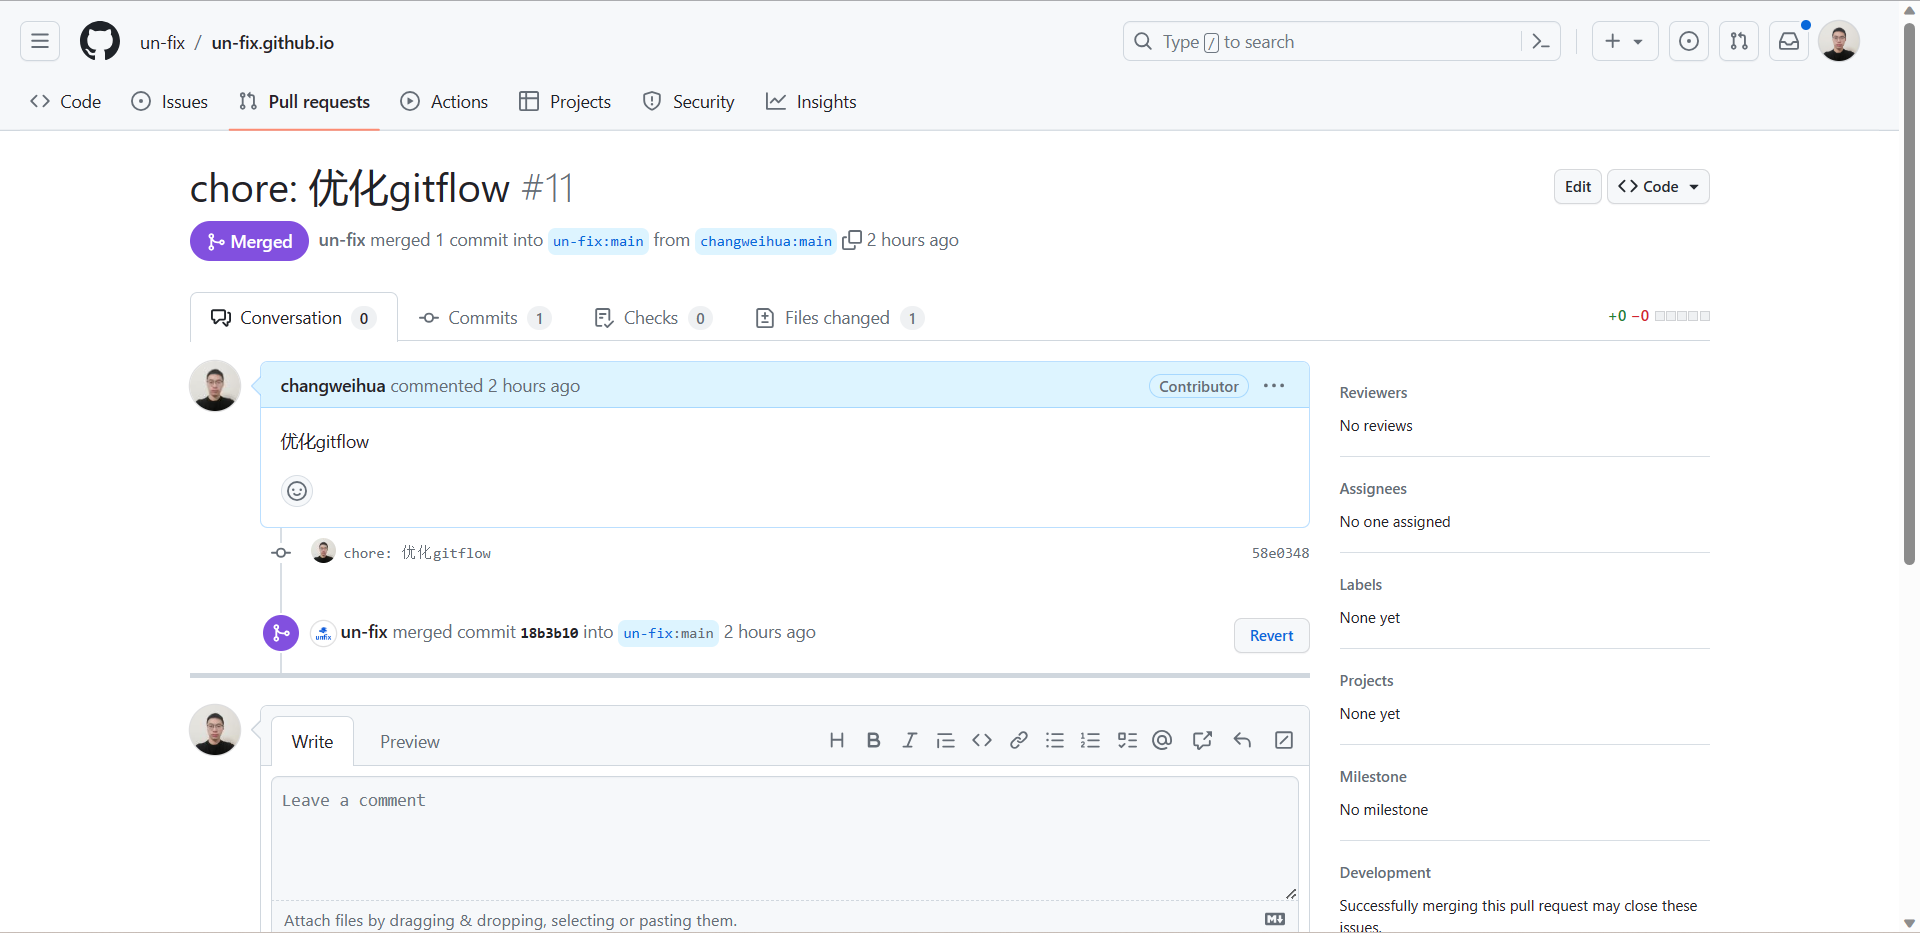Insert a link in comment
The height and width of the screenshot is (933, 1920).
[x=1018, y=741]
